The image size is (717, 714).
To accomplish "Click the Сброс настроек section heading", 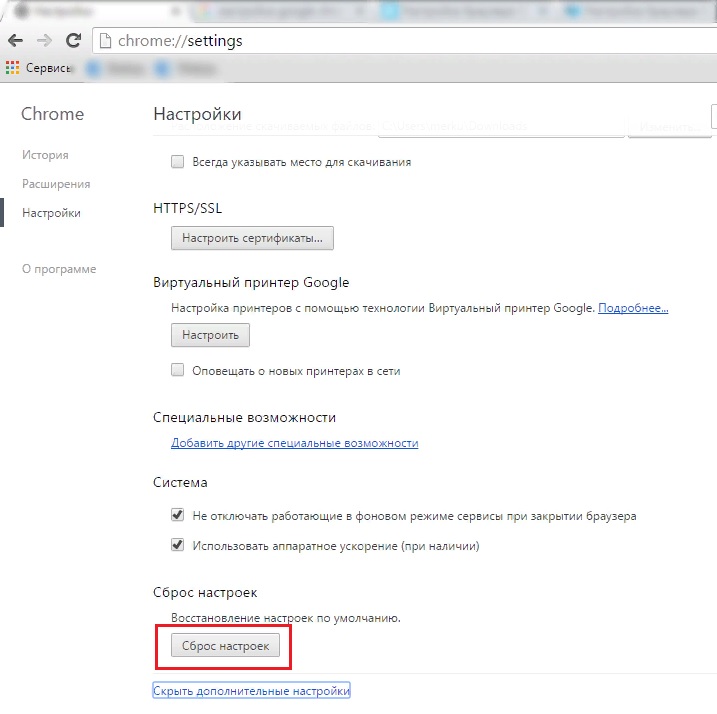I will point(205,593).
